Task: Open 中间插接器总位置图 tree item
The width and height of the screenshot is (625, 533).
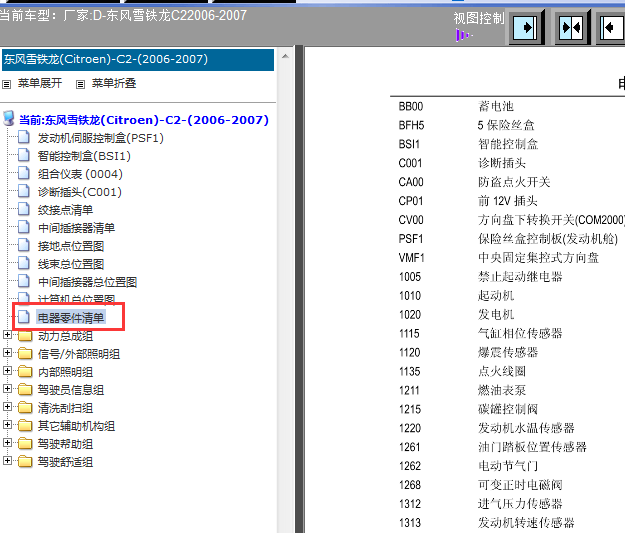Action: 87,282
